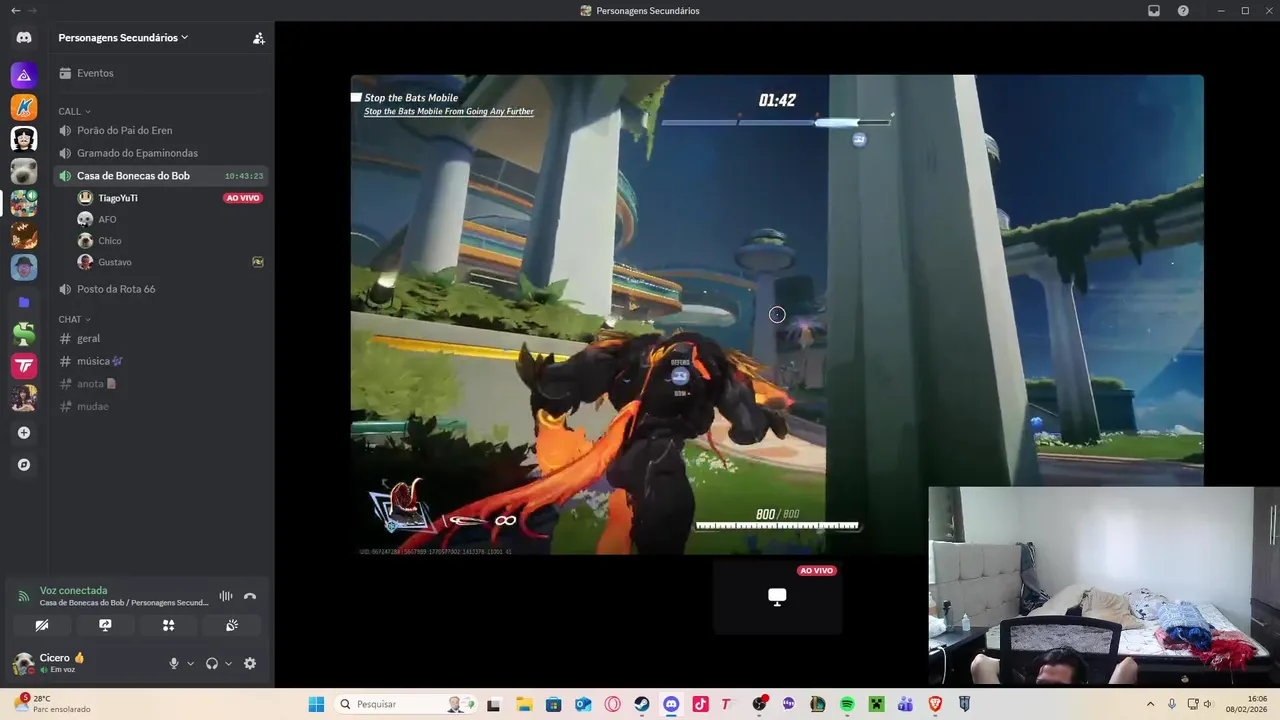This screenshot has height=720, width=1280.
Task: Deafen audio using the headphones icon
Action: 211,663
